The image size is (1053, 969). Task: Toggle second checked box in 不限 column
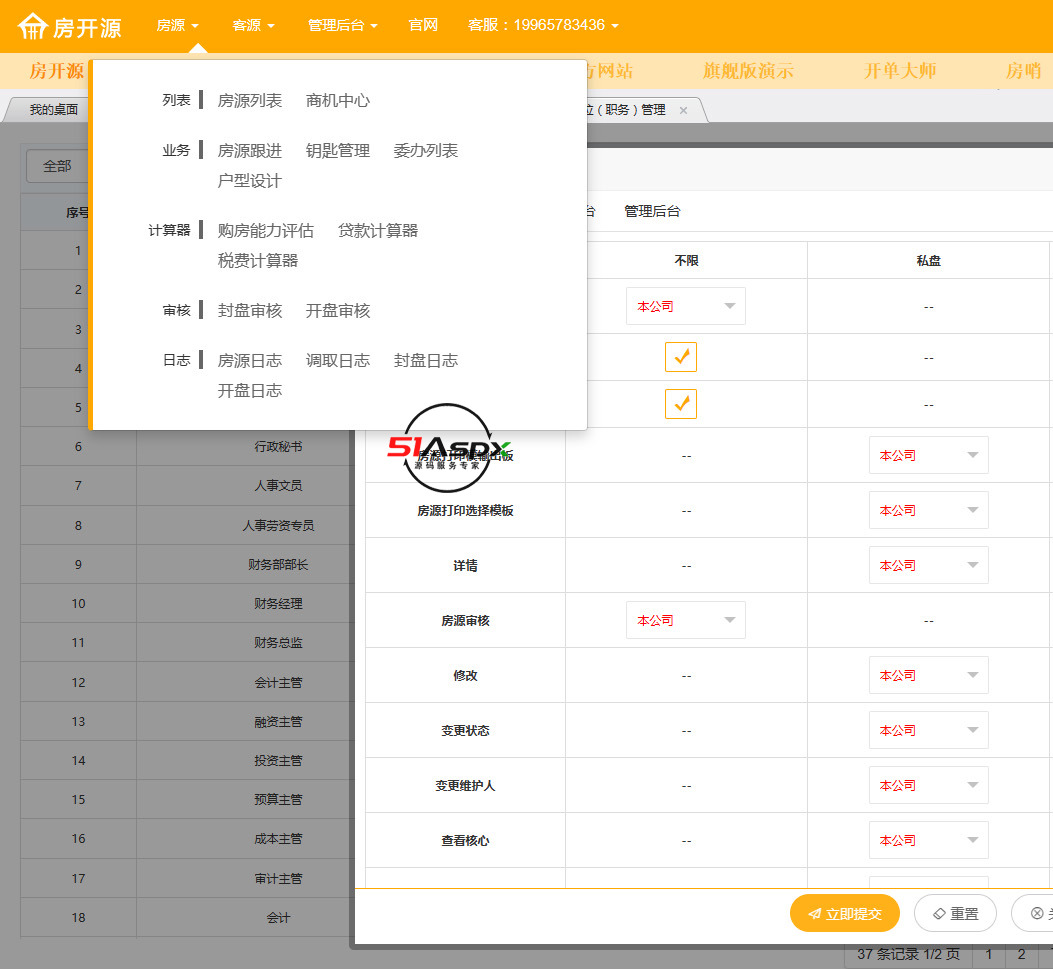[681, 404]
